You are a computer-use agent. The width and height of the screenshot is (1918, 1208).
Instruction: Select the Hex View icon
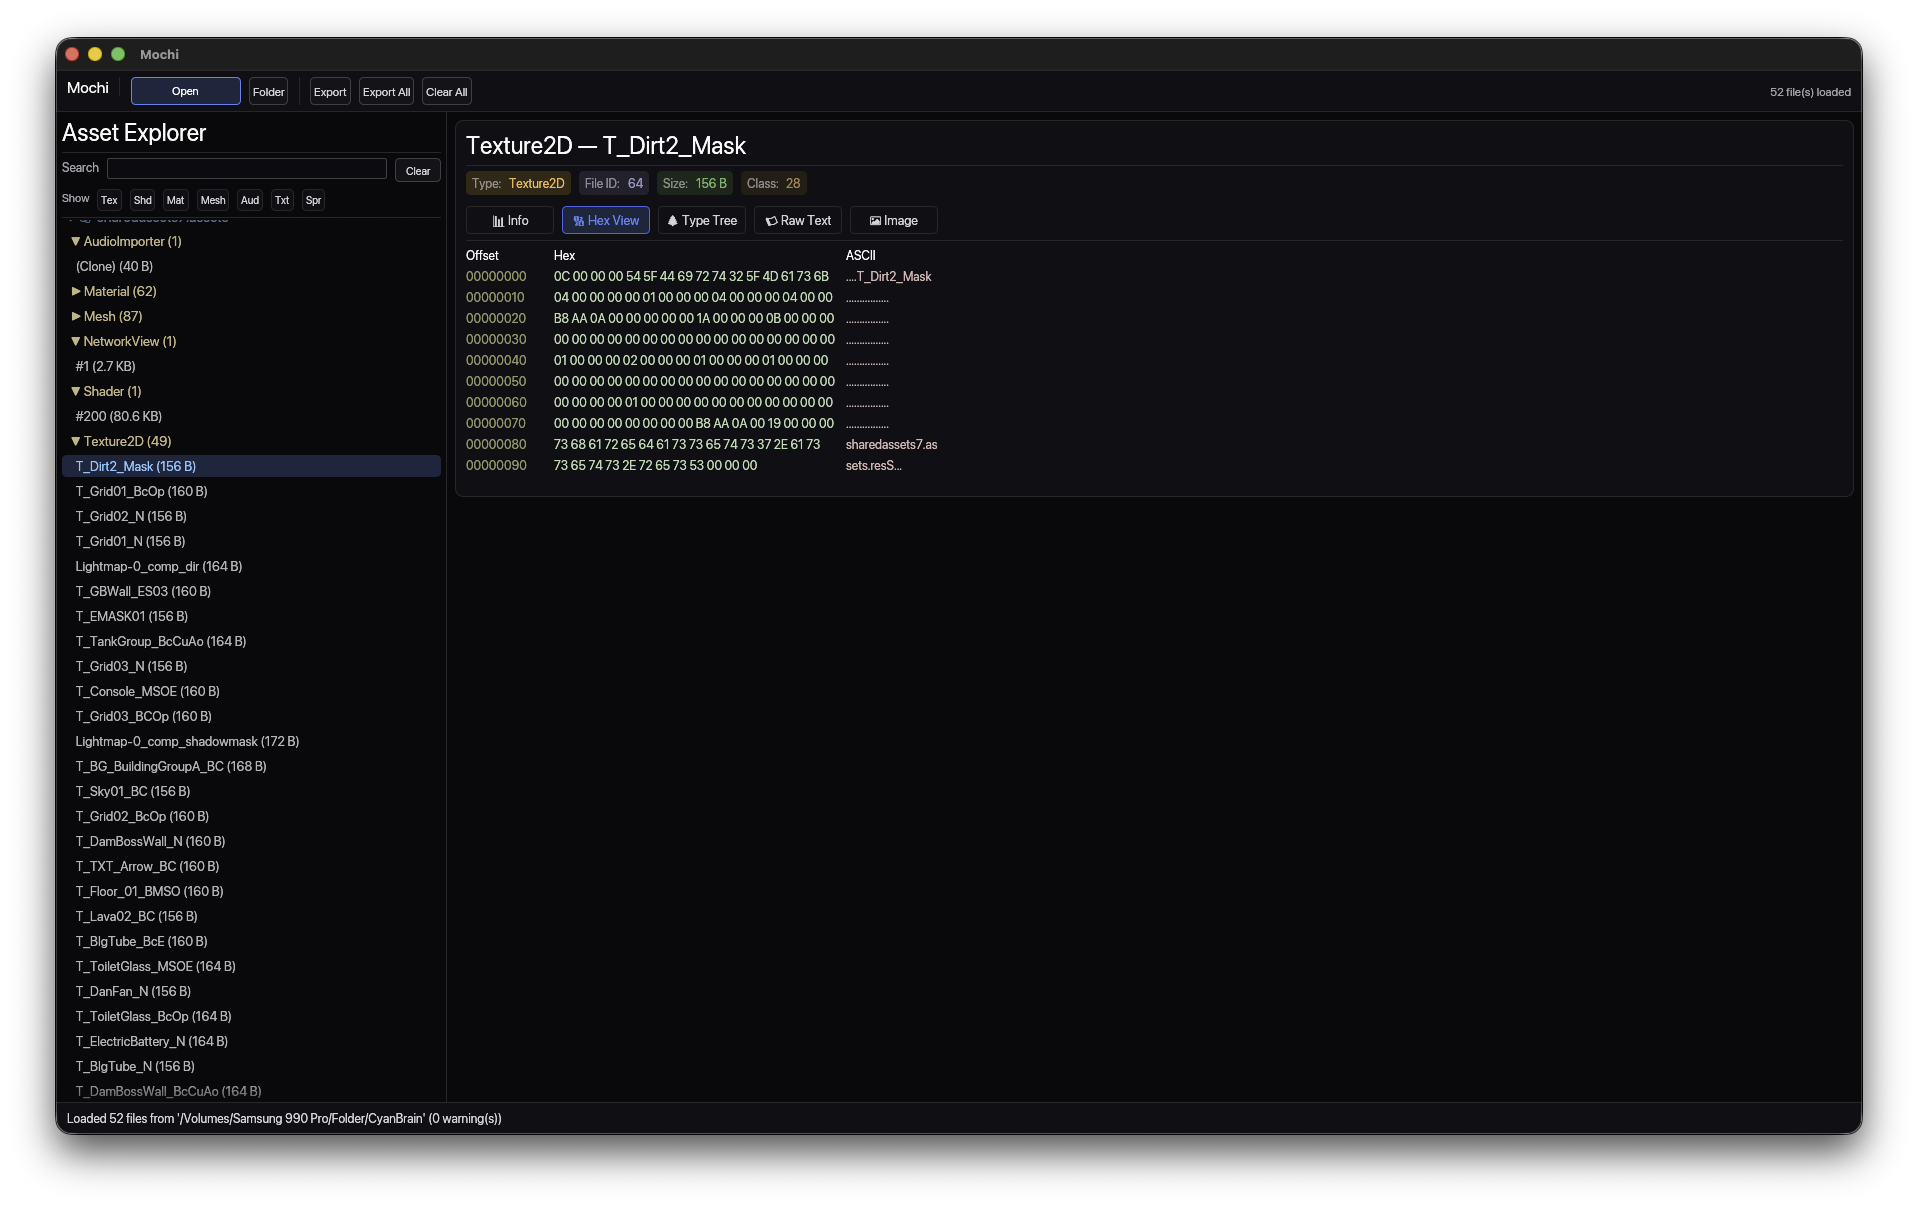(578, 220)
